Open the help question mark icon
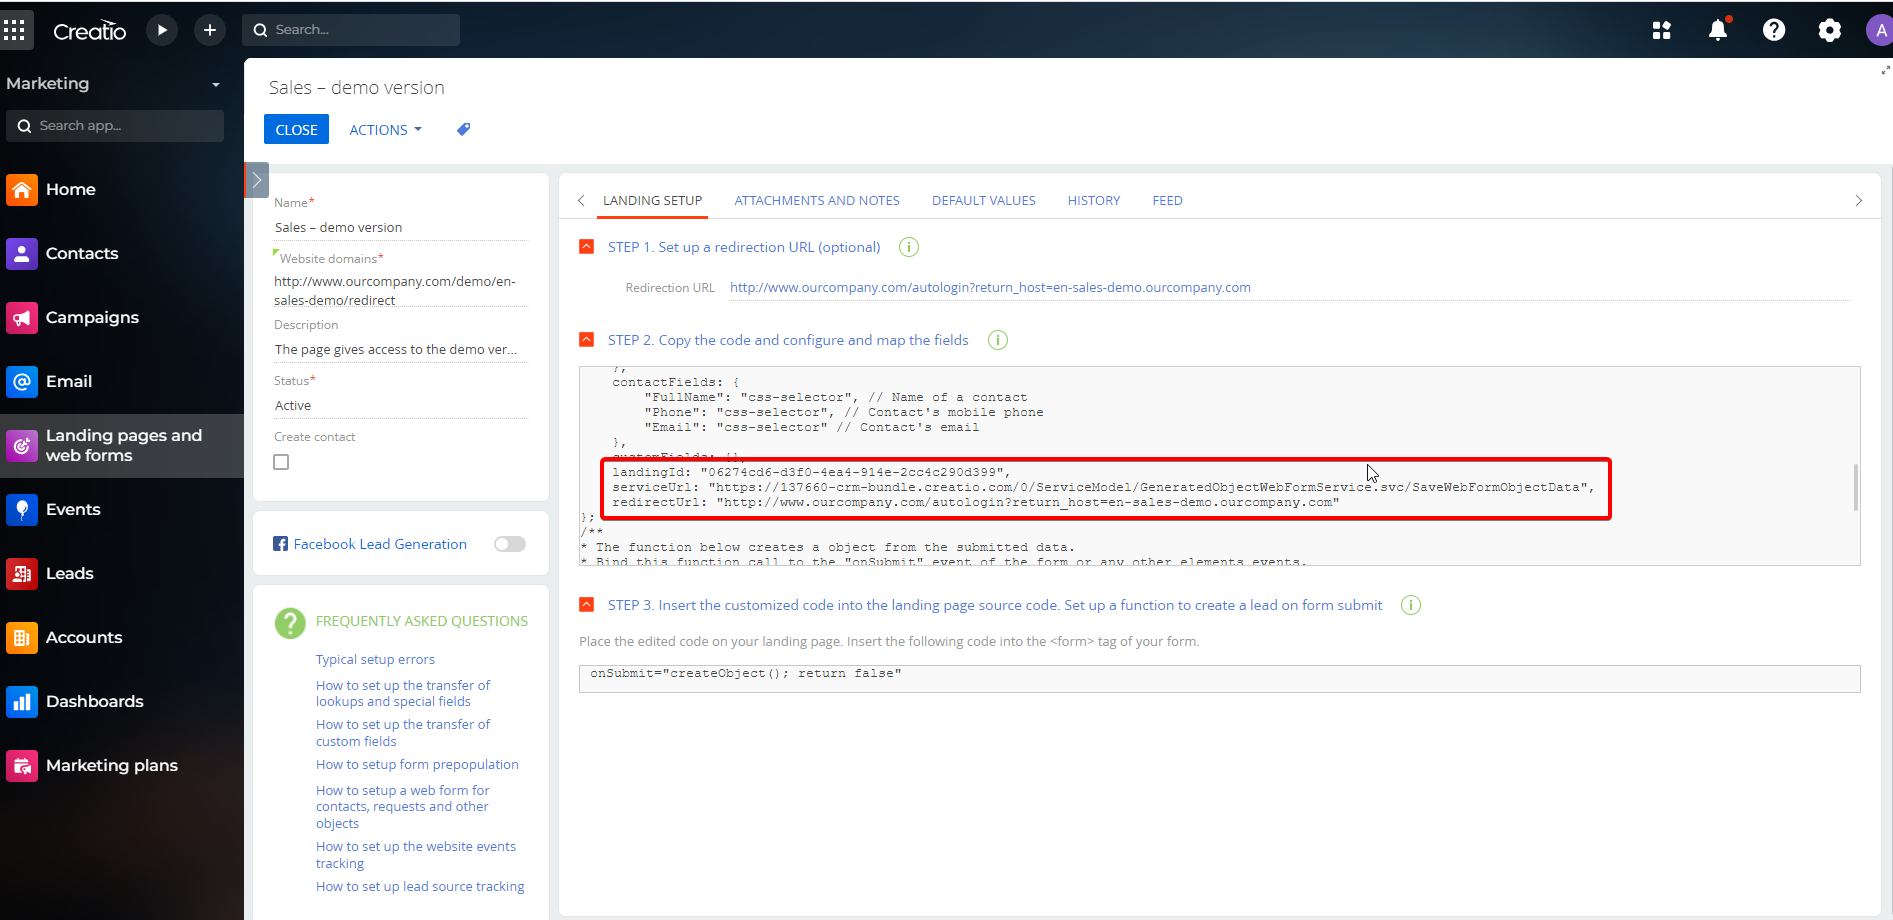Screen dimensions: 1893x920 pos(1774,30)
